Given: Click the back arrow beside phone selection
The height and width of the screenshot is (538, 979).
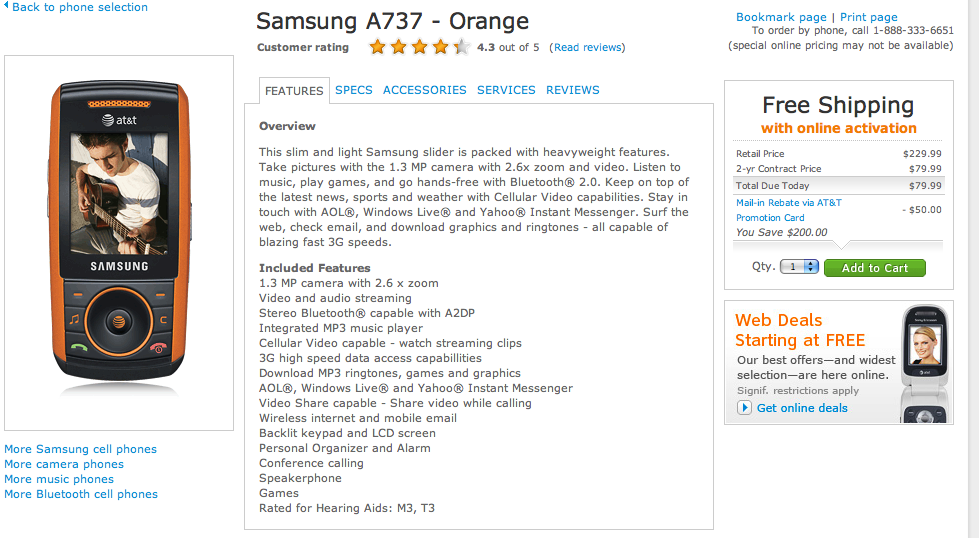Looking at the screenshot, I should [x=5, y=8].
